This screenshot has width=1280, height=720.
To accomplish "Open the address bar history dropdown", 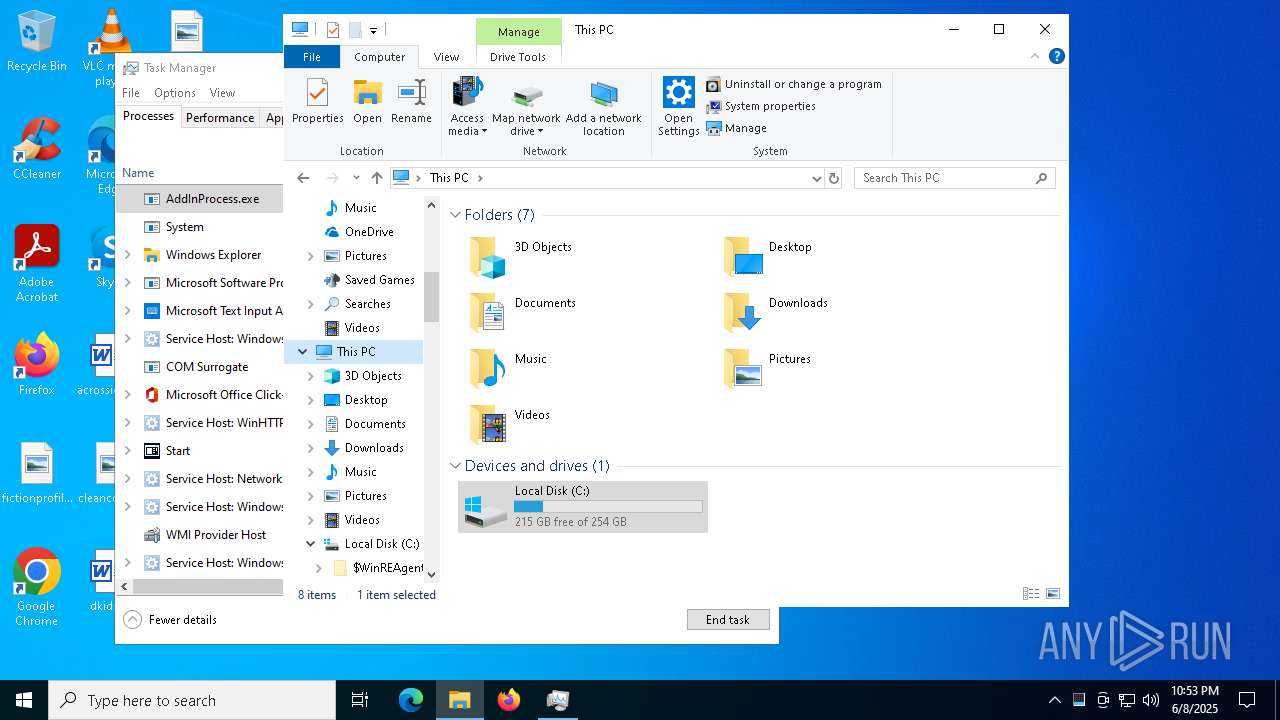I will pyautogui.click(x=816, y=178).
